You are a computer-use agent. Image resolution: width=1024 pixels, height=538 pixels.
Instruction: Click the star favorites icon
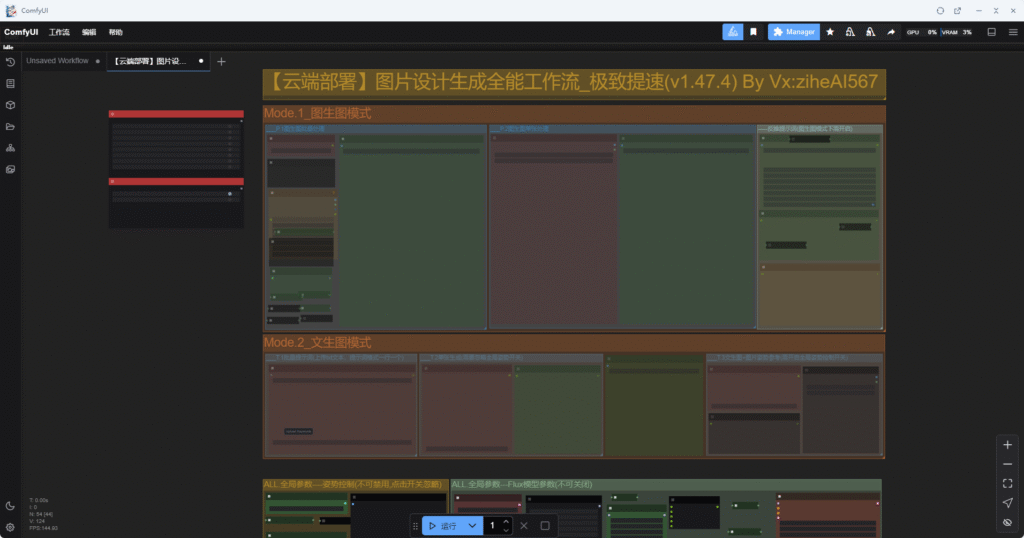(830, 32)
